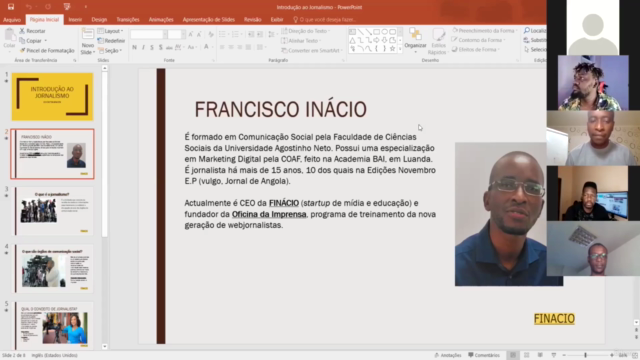
Task: Open Direção do Texto dropdown
Action: click(305, 31)
